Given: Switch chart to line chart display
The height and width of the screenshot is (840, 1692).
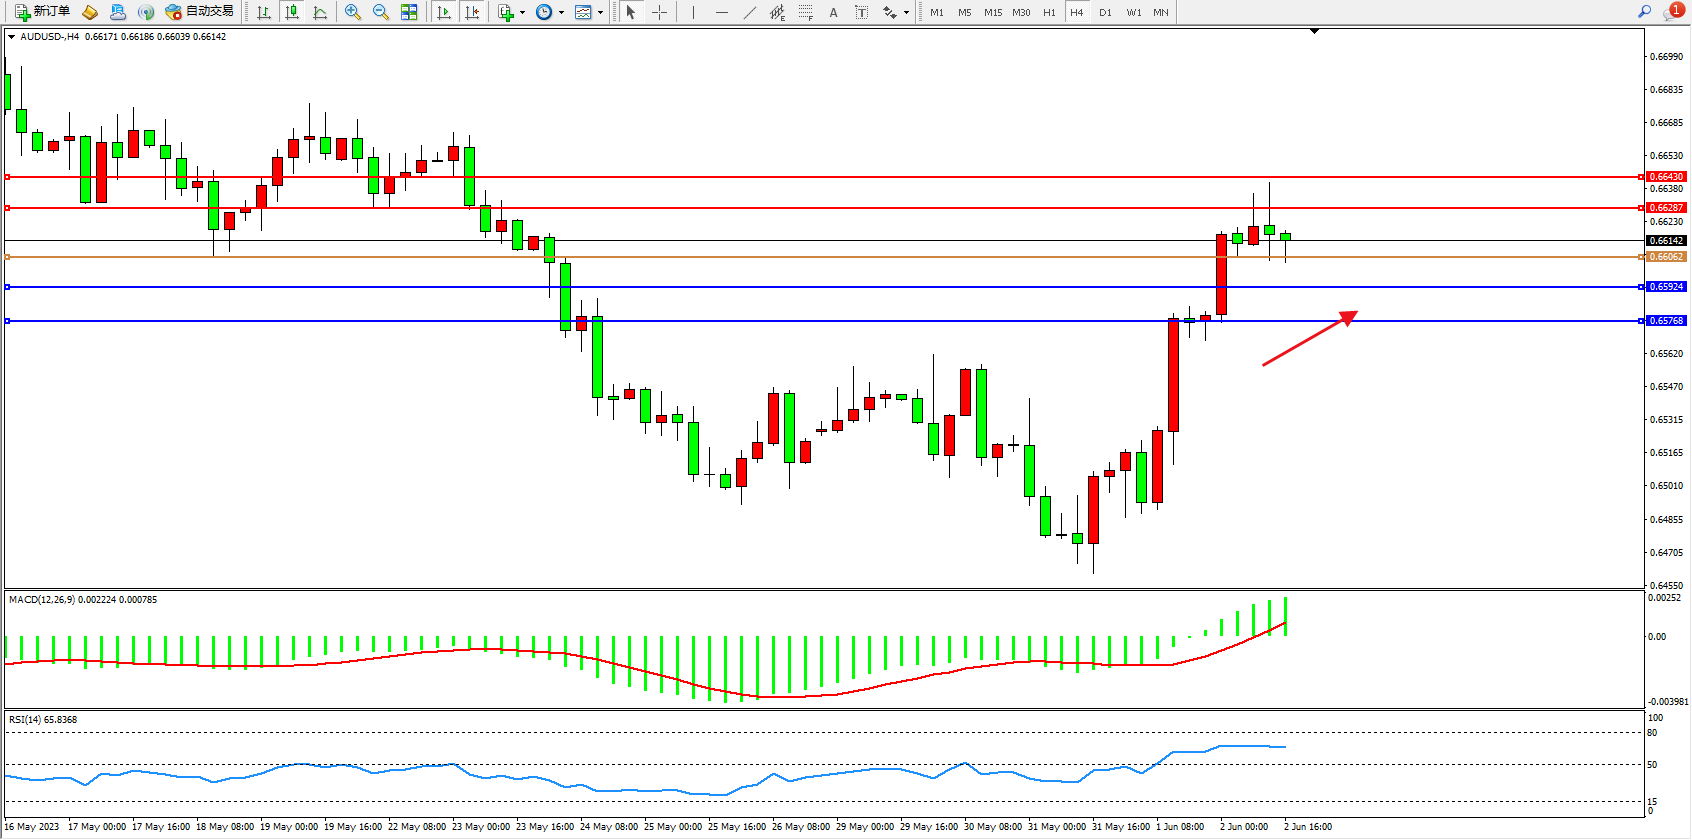Looking at the screenshot, I should point(320,12).
